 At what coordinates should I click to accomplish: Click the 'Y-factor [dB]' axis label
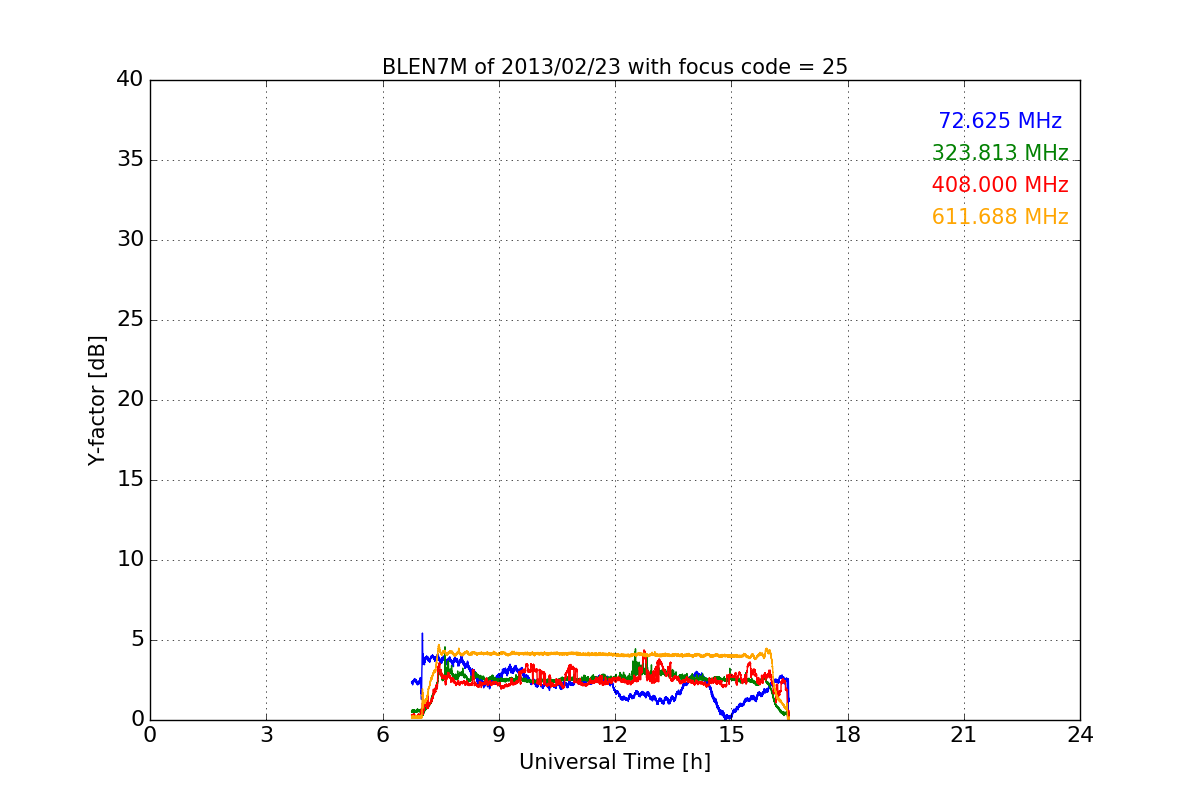click(x=97, y=400)
